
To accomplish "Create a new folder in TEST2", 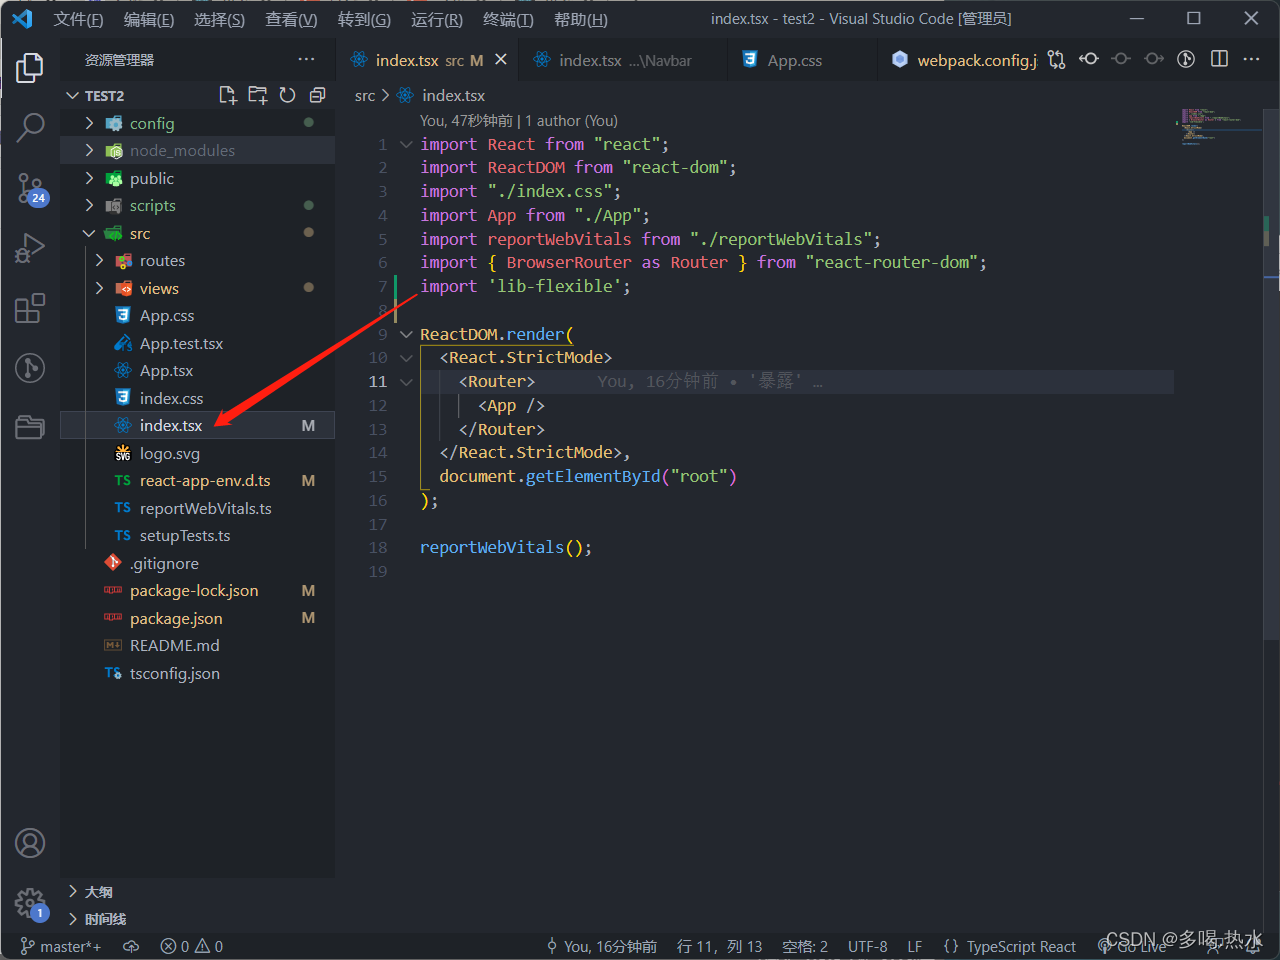I will pyautogui.click(x=258, y=95).
